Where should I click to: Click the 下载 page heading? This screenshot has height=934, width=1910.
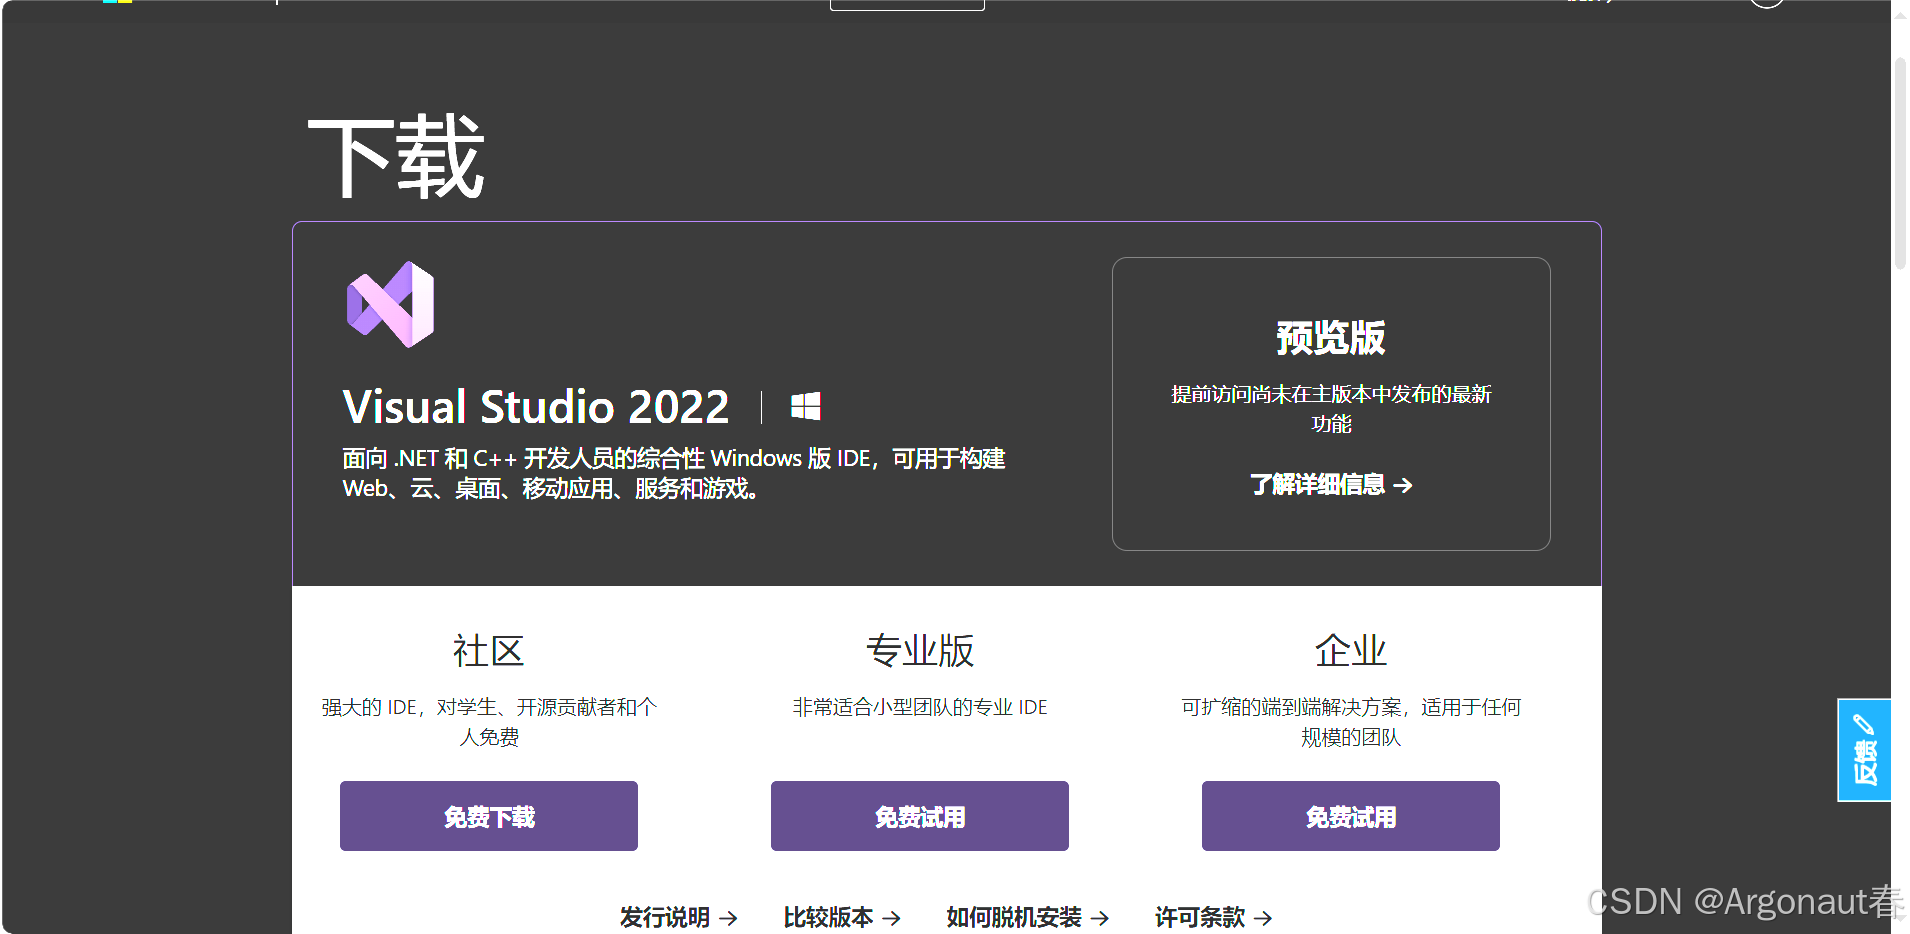pos(396,157)
